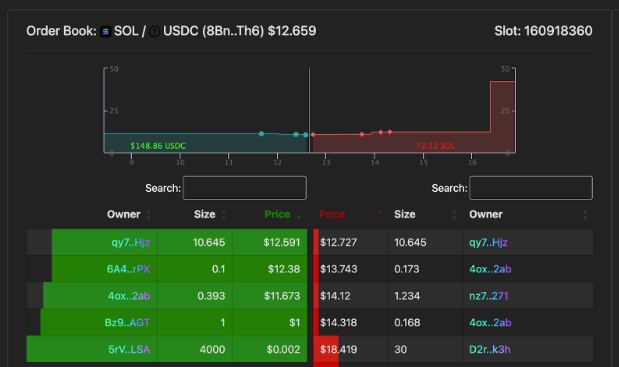The height and width of the screenshot is (367, 619).
Task: Click the green Price column header
Action: (277, 215)
